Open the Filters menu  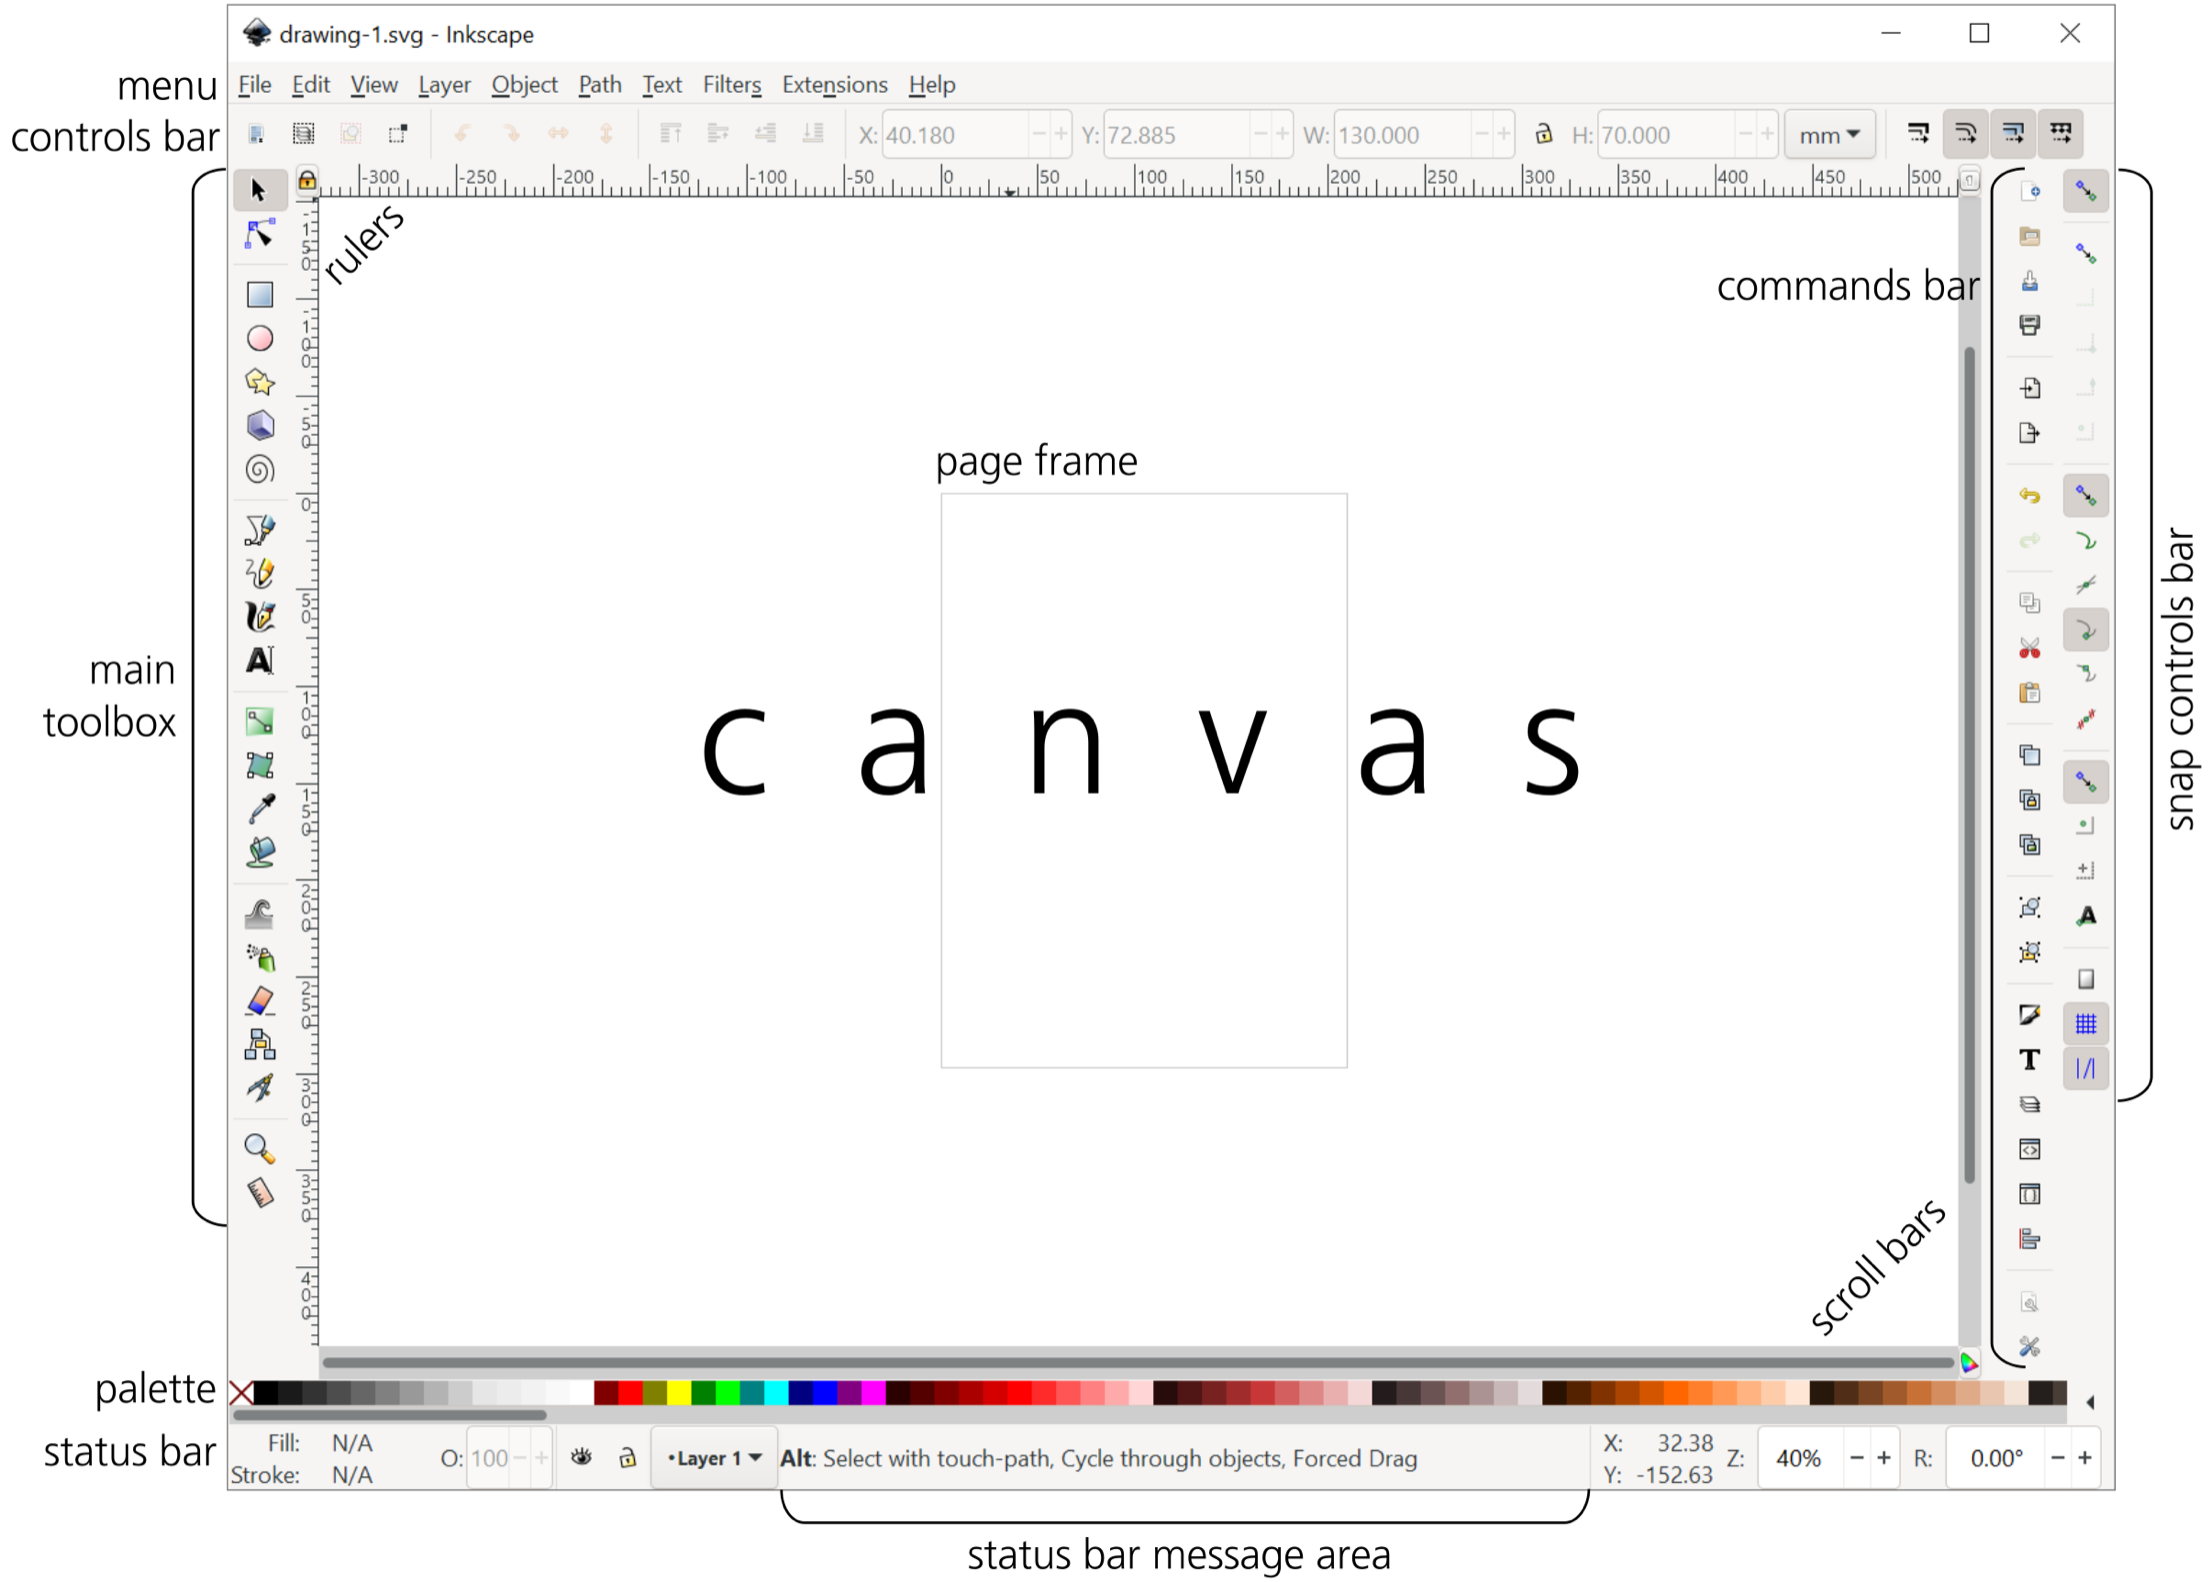[x=731, y=85]
